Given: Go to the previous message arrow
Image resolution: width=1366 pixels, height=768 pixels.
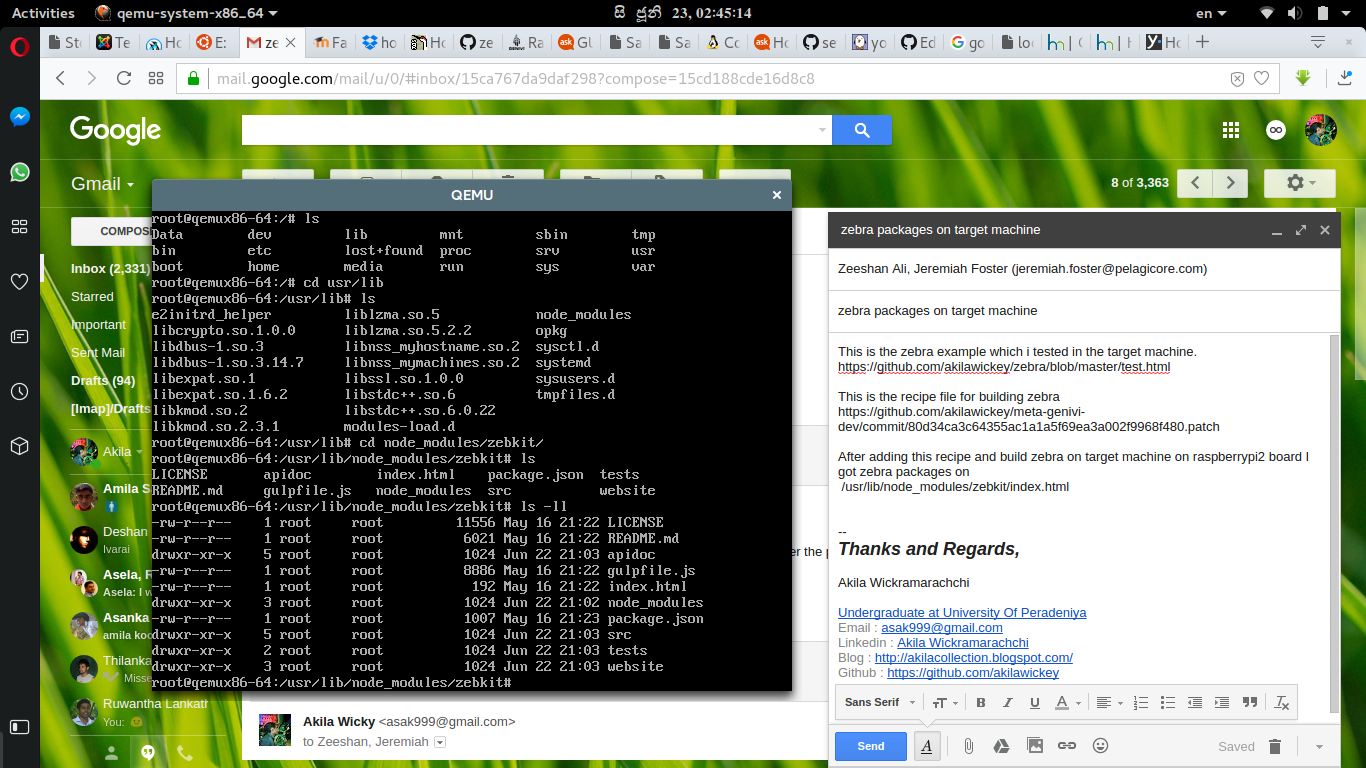Looking at the screenshot, I should [x=1195, y=183].
